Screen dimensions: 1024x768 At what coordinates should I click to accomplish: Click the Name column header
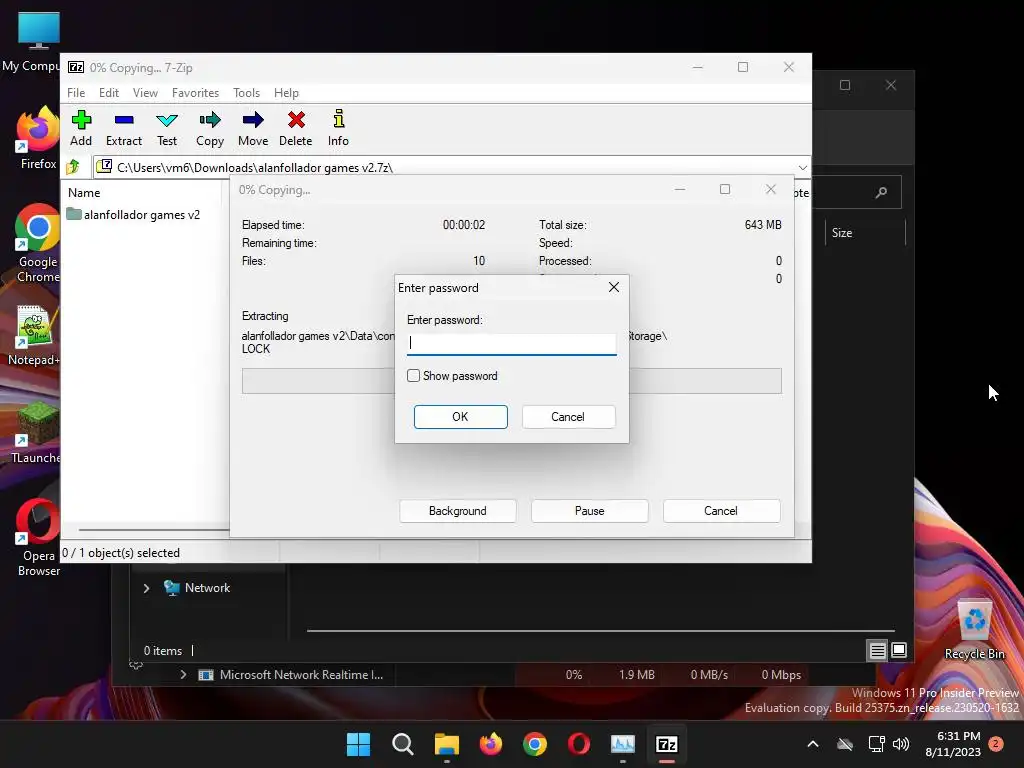tap(84, 193)
